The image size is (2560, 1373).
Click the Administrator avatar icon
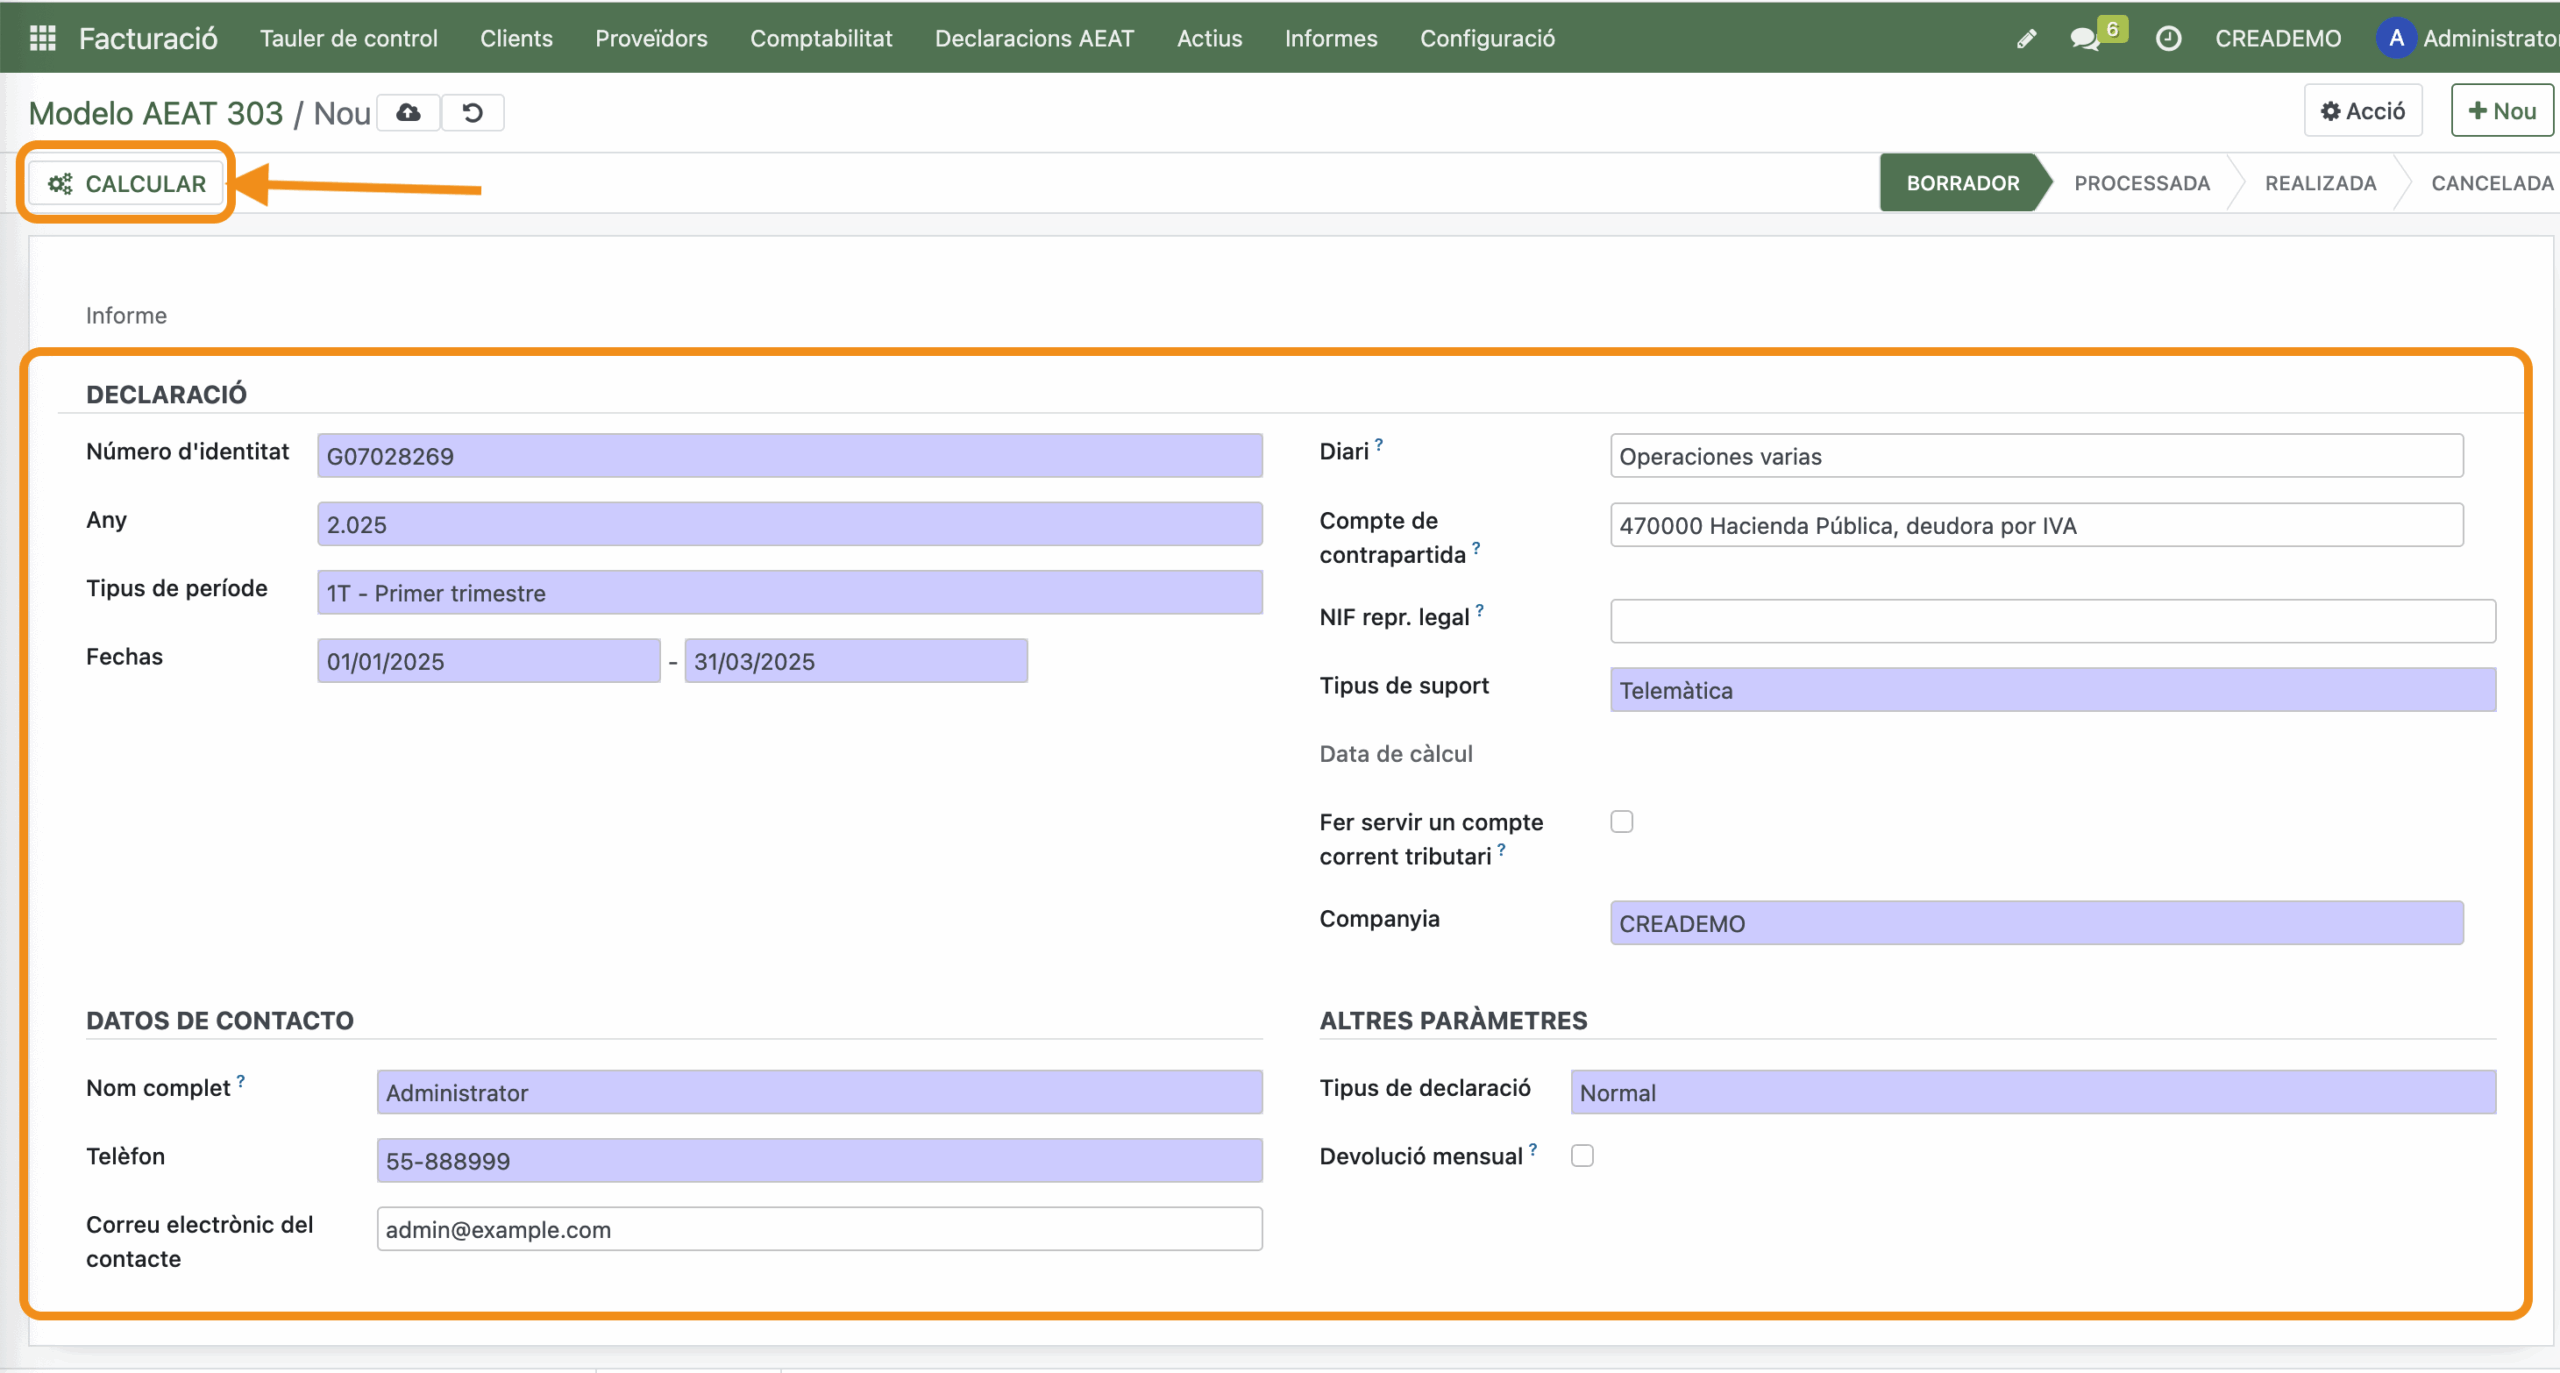(x=2396, y=39)
